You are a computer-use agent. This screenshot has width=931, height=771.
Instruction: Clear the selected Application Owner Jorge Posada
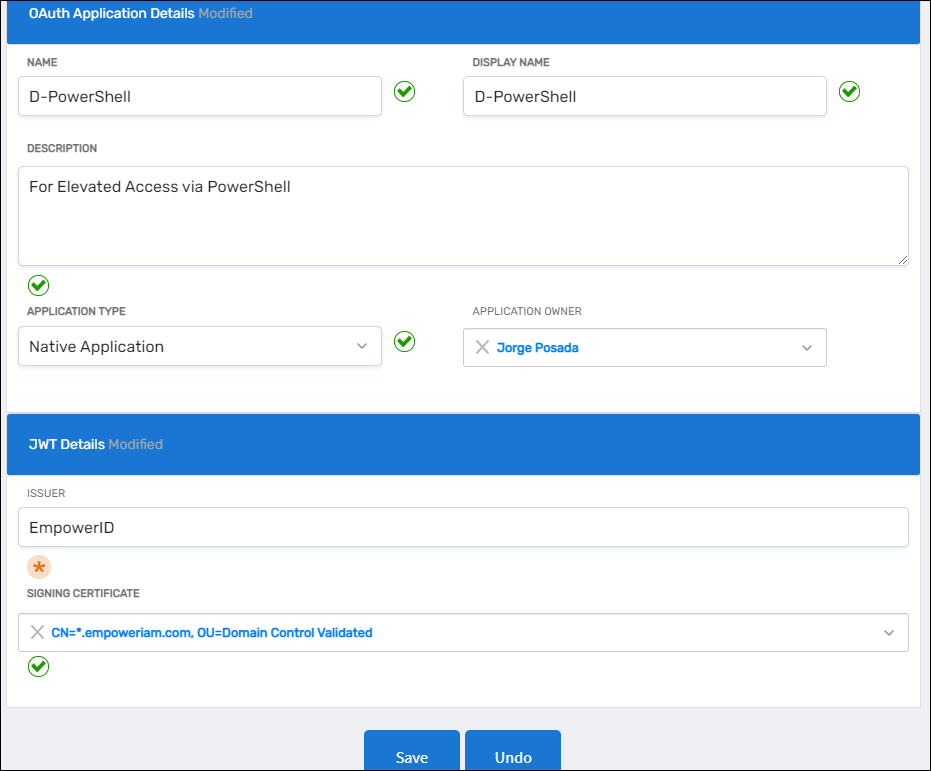(482, 347)
